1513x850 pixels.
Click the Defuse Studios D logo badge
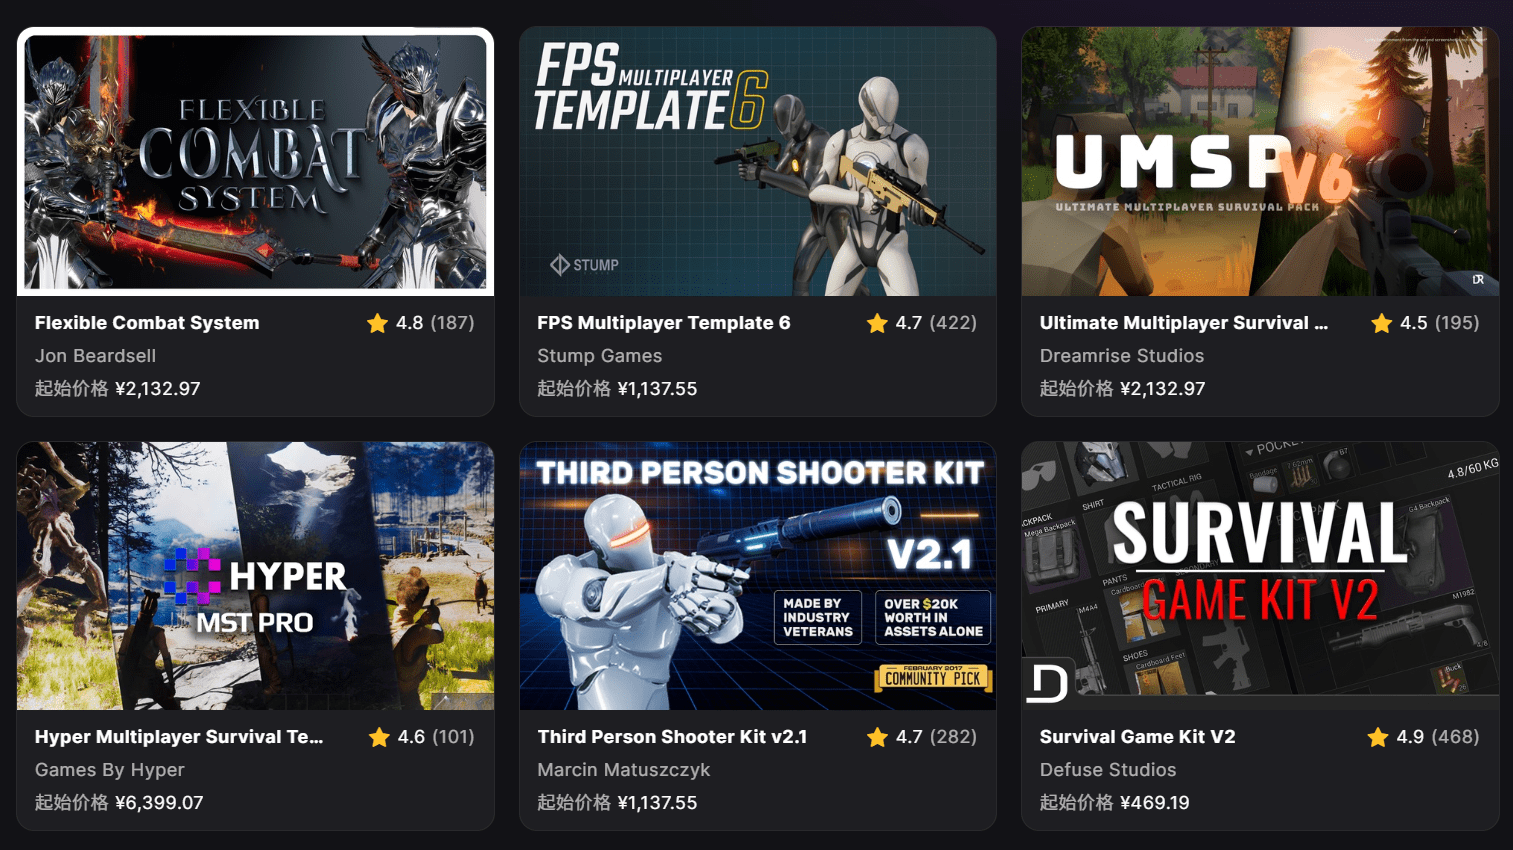click(x=1047, y=682)
